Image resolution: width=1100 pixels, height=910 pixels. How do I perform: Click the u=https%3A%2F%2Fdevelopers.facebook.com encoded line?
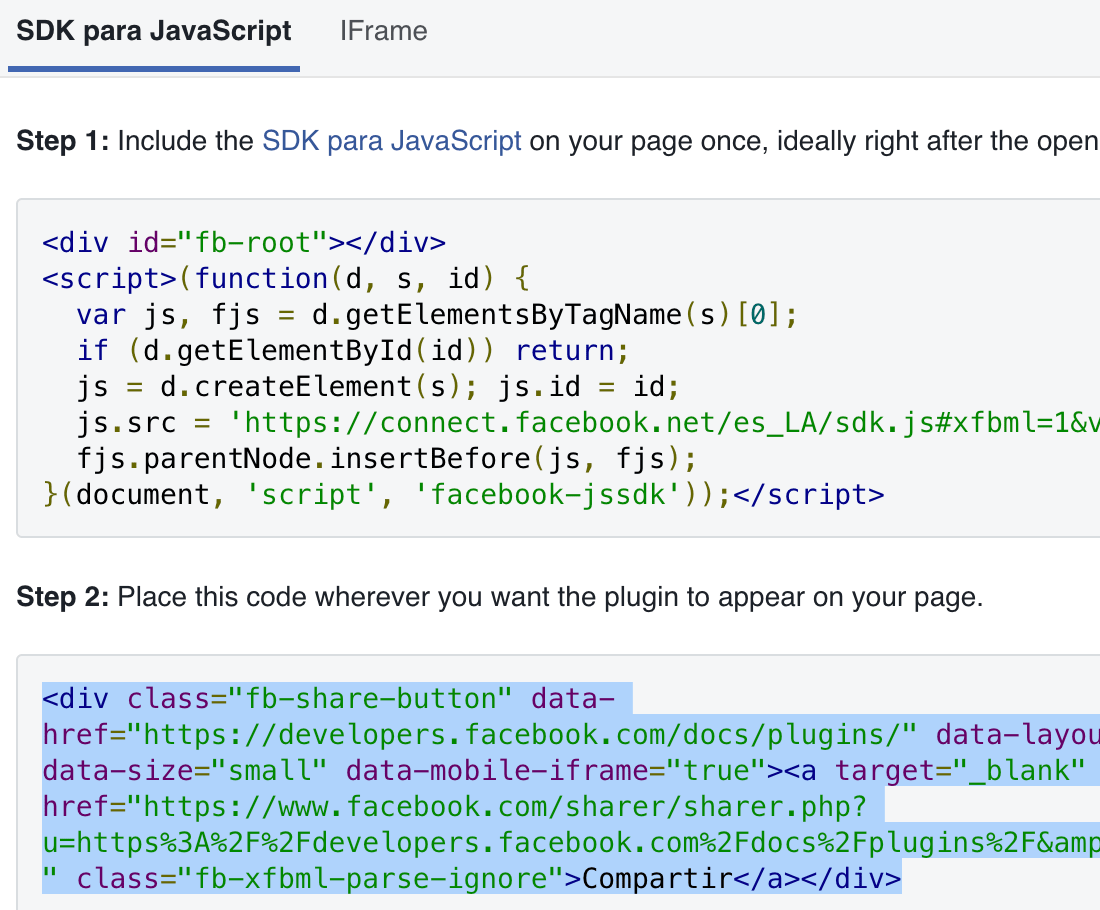[x=571, y=843]
